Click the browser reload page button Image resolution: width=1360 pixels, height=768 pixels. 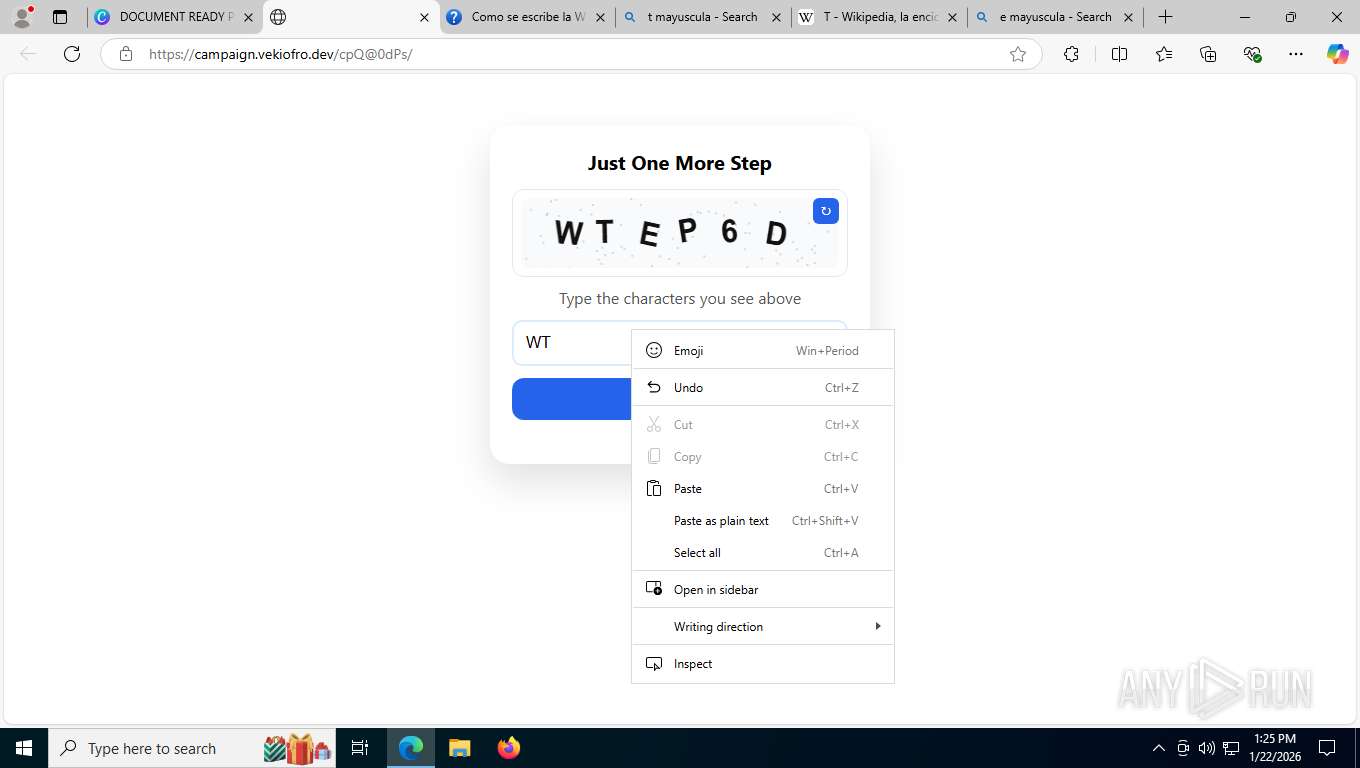pos(72,54)
